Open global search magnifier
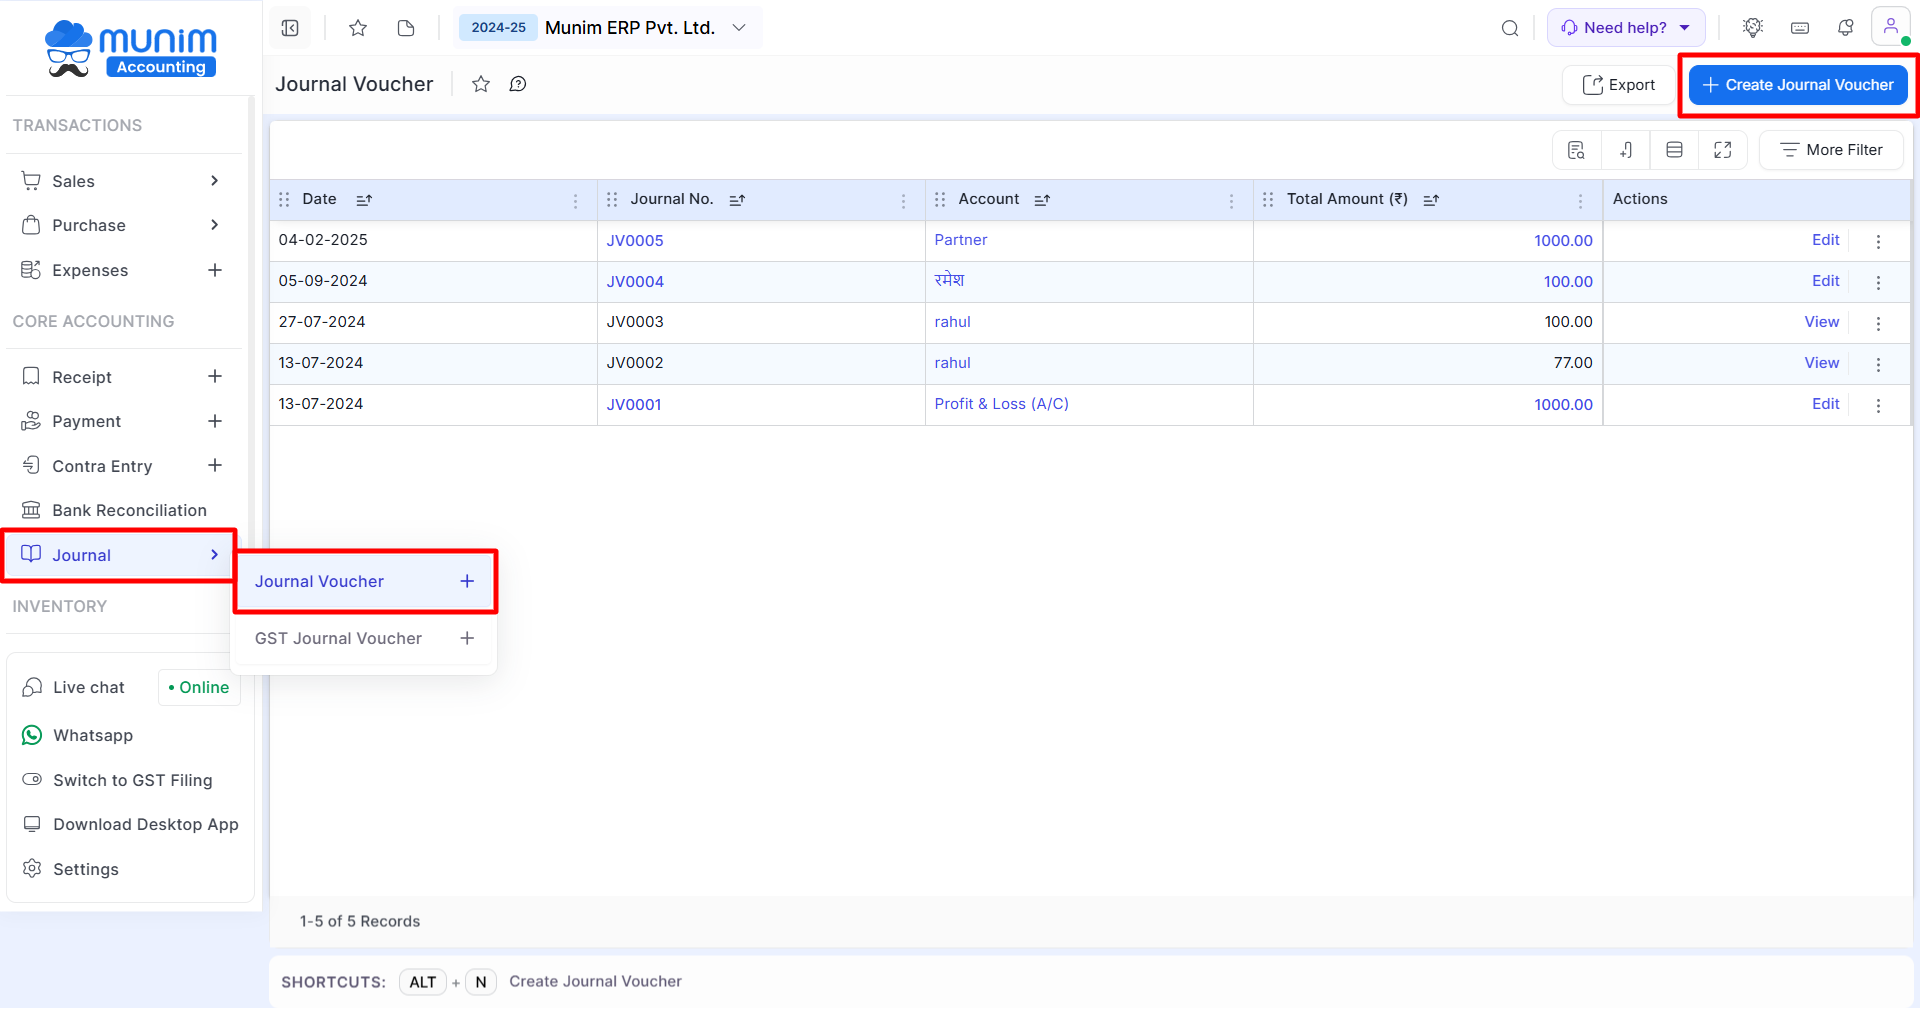 click(1510, 28)
